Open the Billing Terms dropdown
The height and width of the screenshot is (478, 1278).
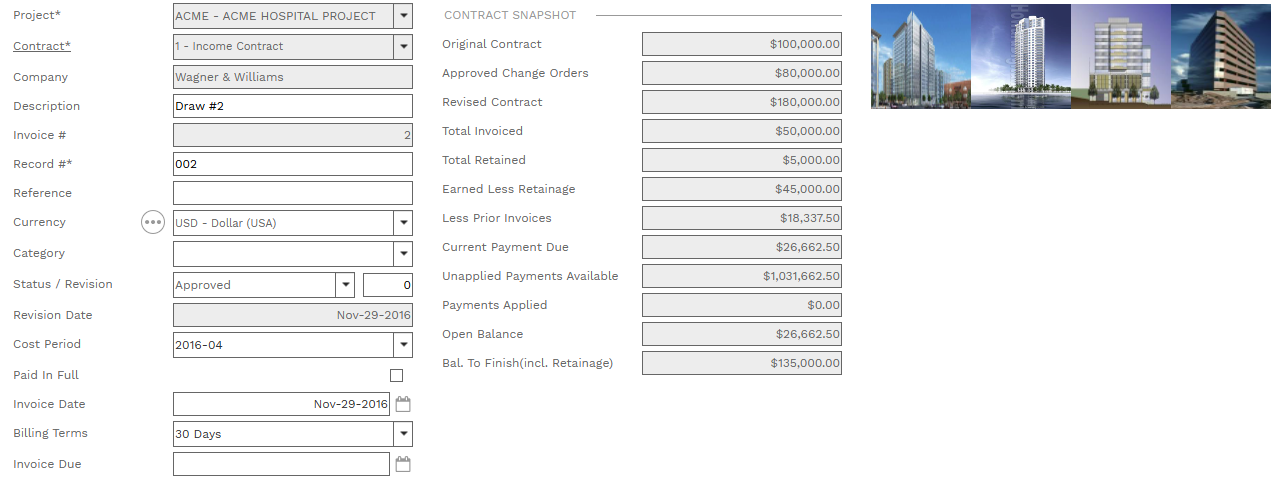[402, 434]
